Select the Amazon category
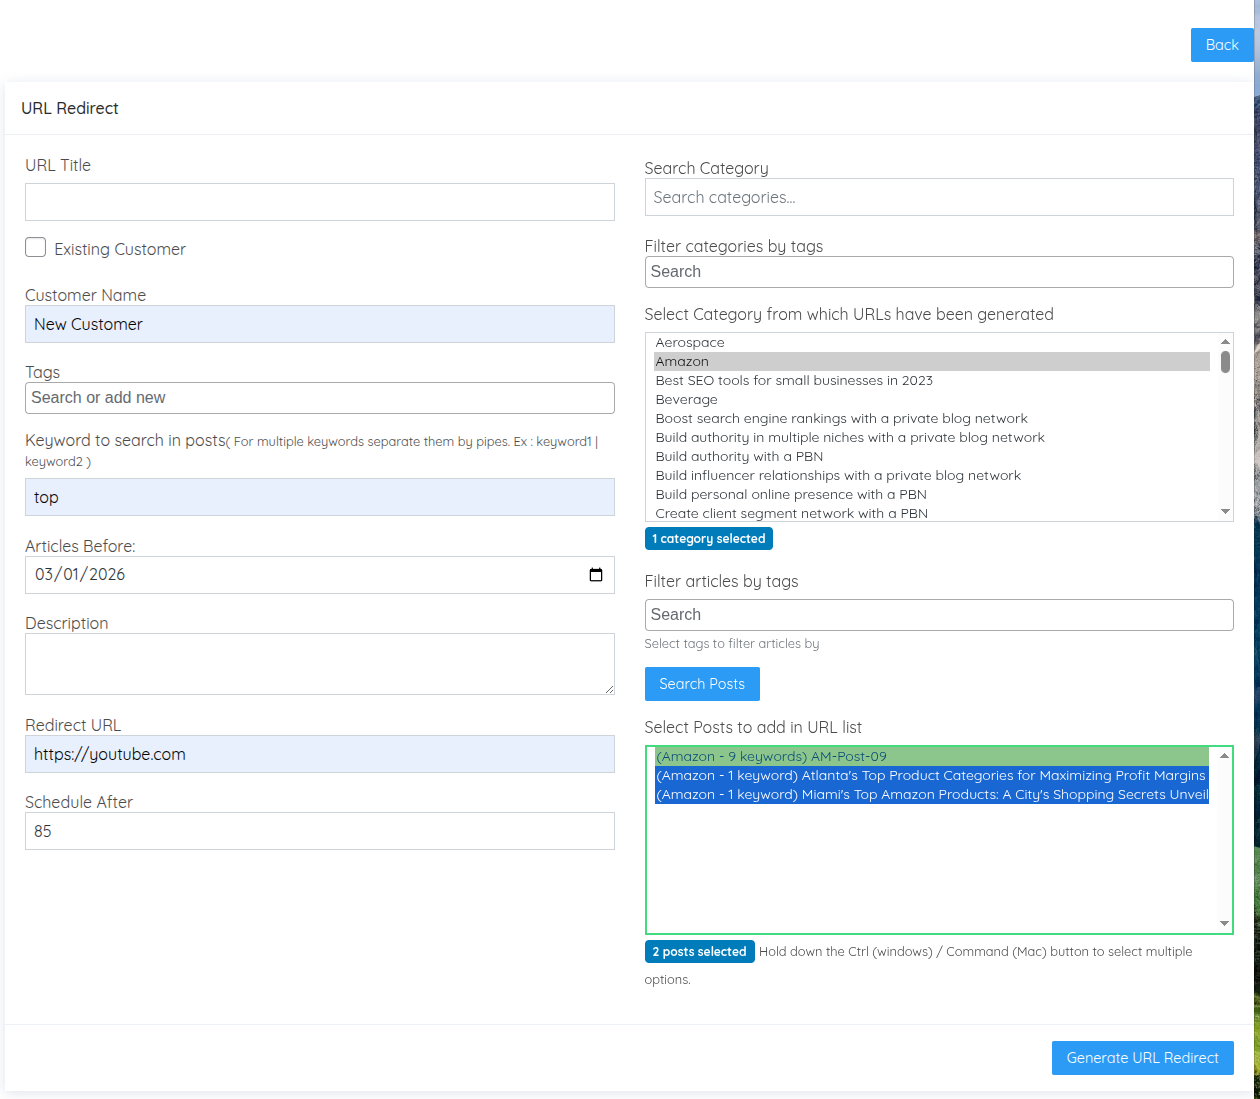Viewport: 1260px width, 1099px height. [x=682, y=362]
